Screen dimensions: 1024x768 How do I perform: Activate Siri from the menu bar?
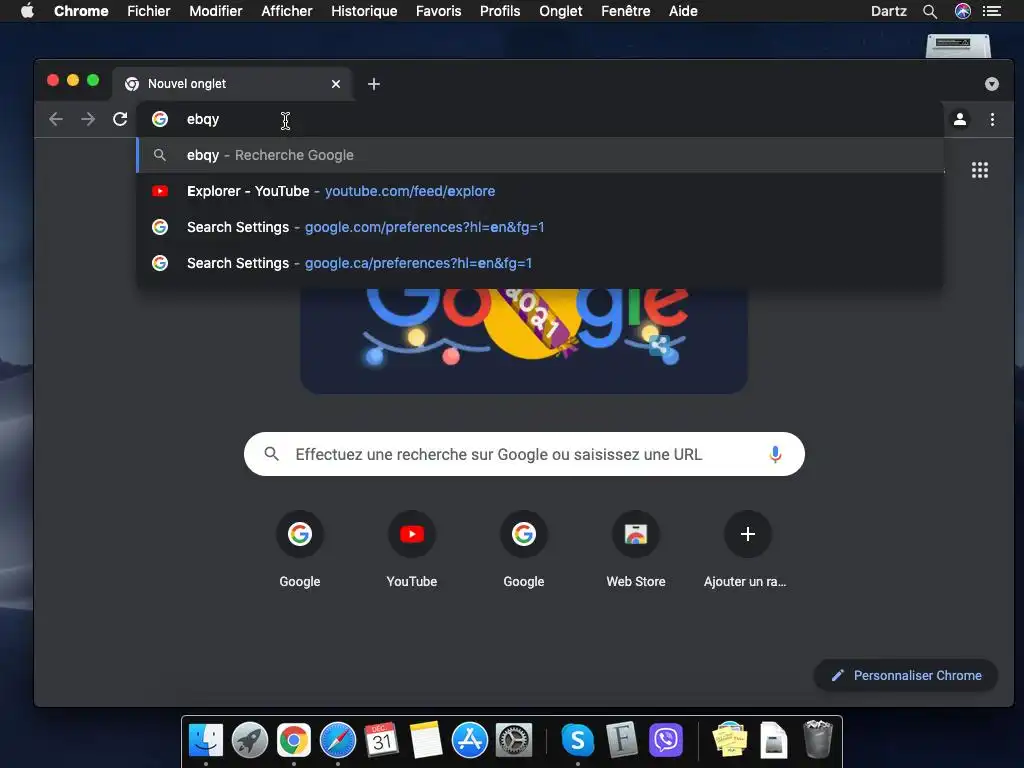(963, 10)
